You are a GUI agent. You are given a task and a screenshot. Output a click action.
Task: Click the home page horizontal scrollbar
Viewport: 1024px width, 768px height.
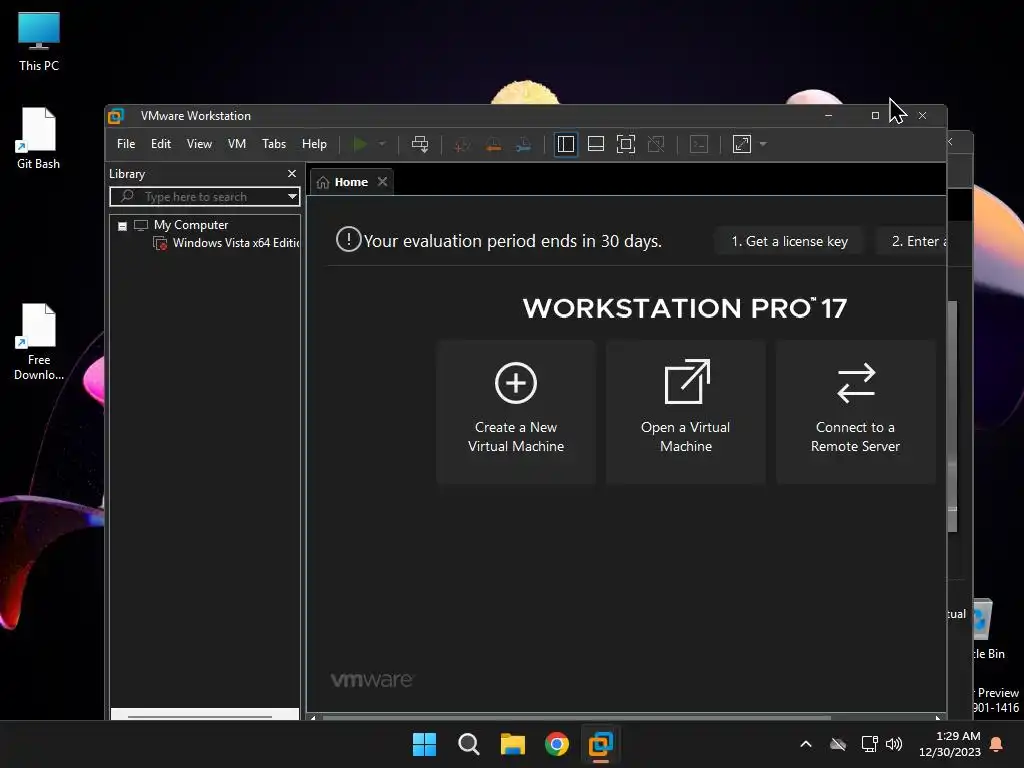pyautogui.click(x=577, y=718)
